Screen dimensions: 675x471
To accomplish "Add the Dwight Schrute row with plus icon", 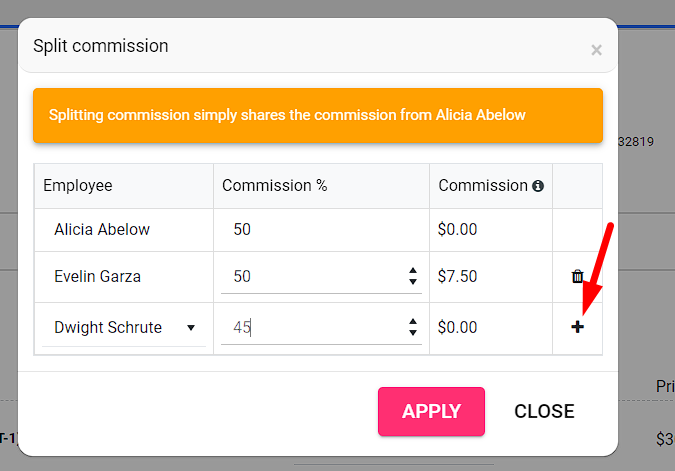I will pos(577,327).
